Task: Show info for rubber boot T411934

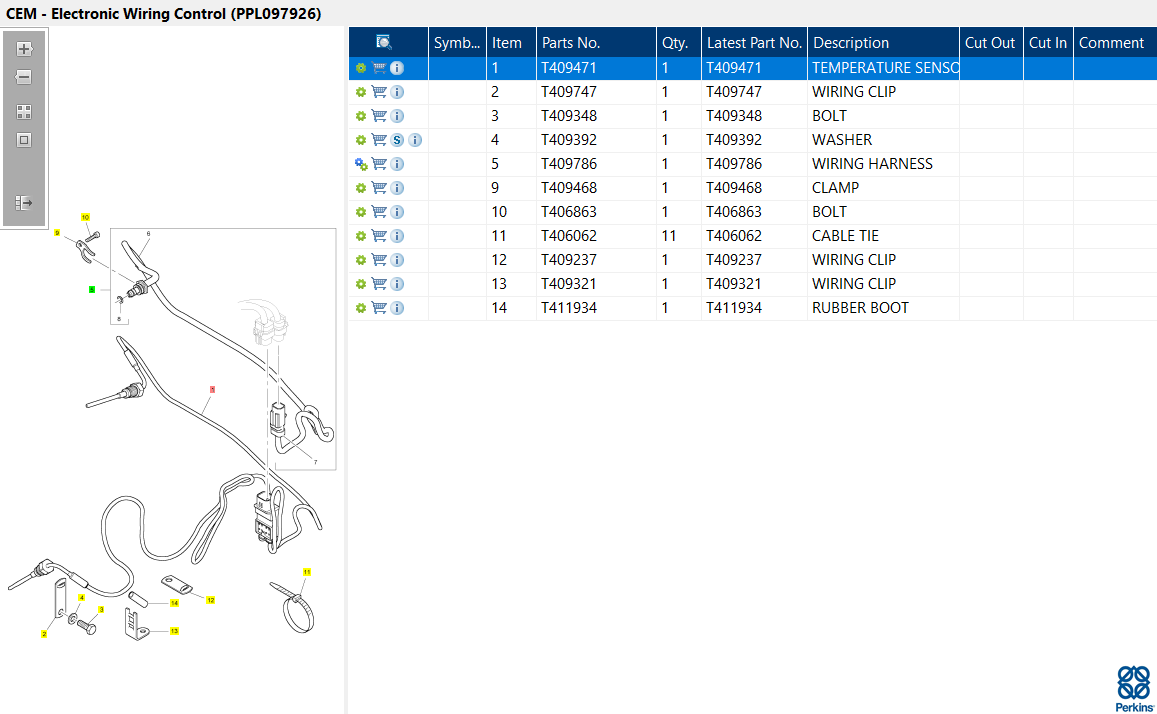Action: pyautogui.click(x=397, y=308)
